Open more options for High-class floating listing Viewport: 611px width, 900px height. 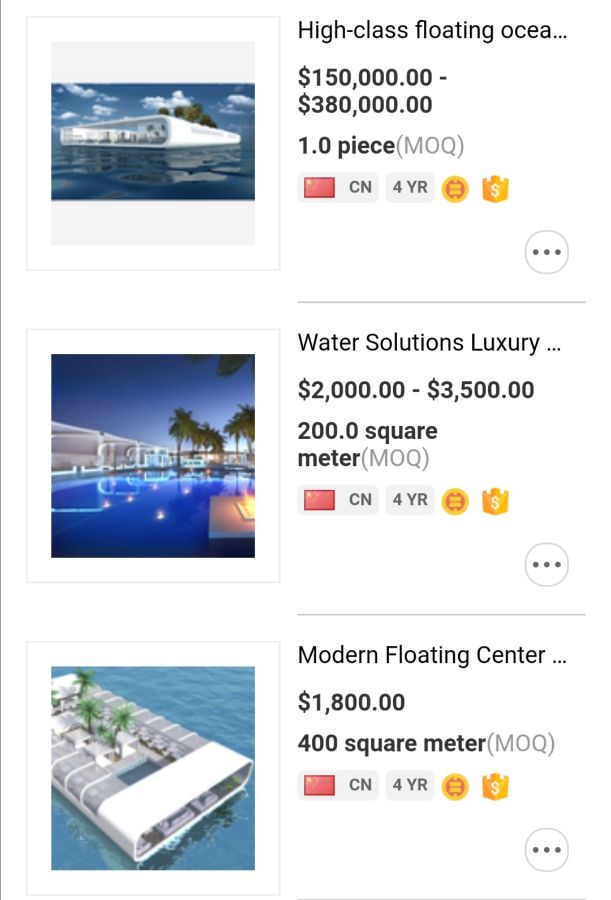546,252
